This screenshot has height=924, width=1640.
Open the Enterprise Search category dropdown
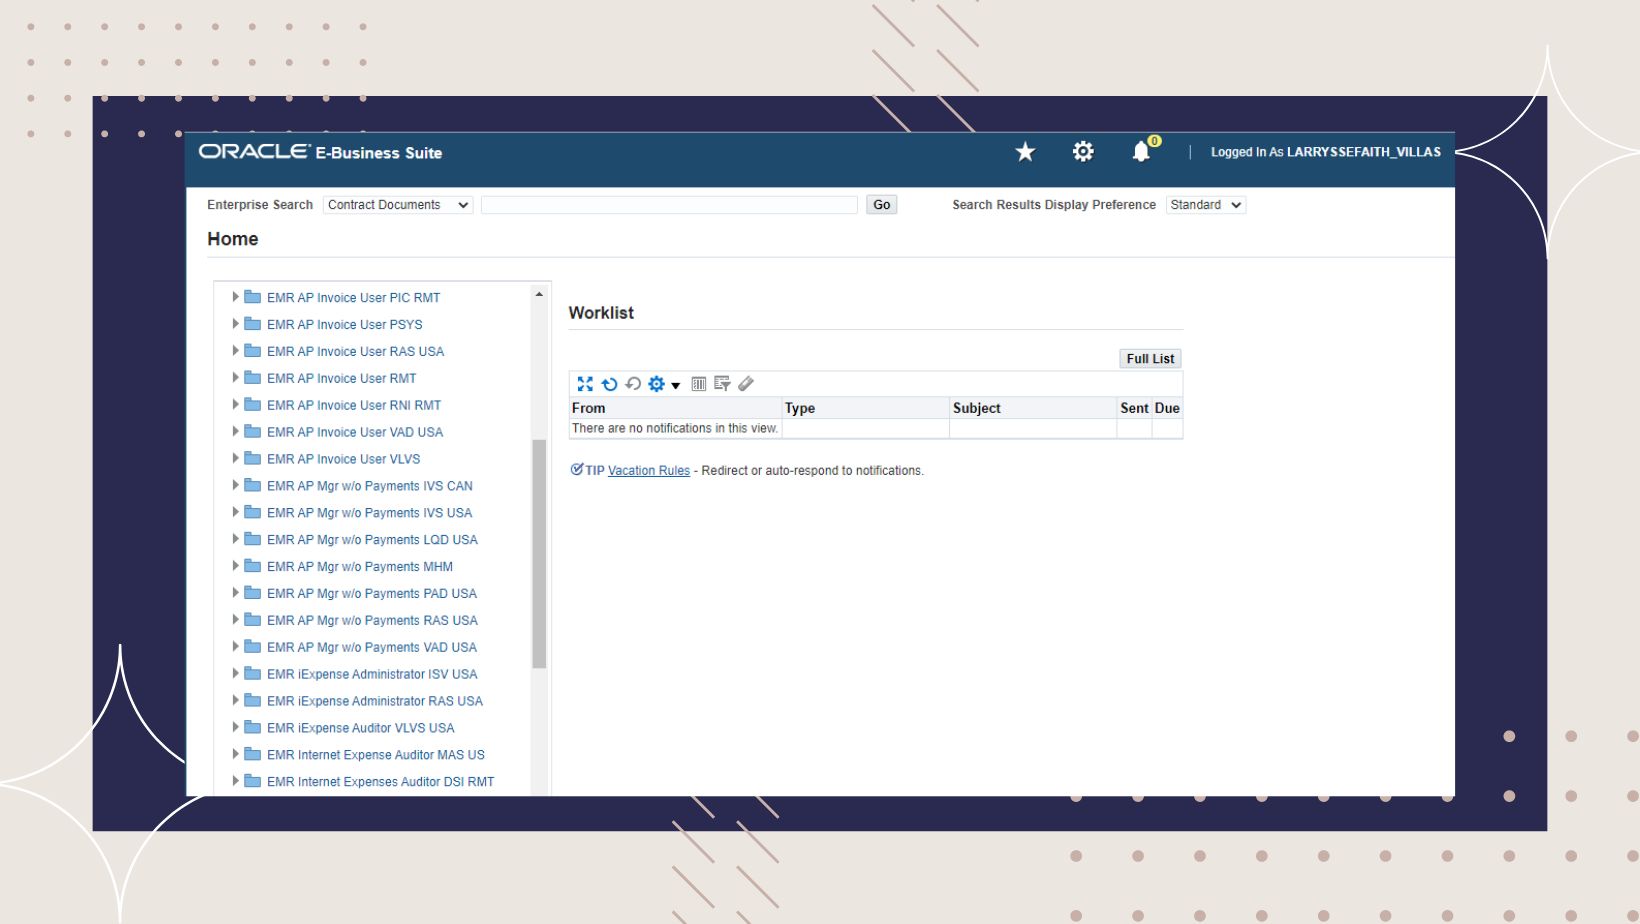pos(398,205)
